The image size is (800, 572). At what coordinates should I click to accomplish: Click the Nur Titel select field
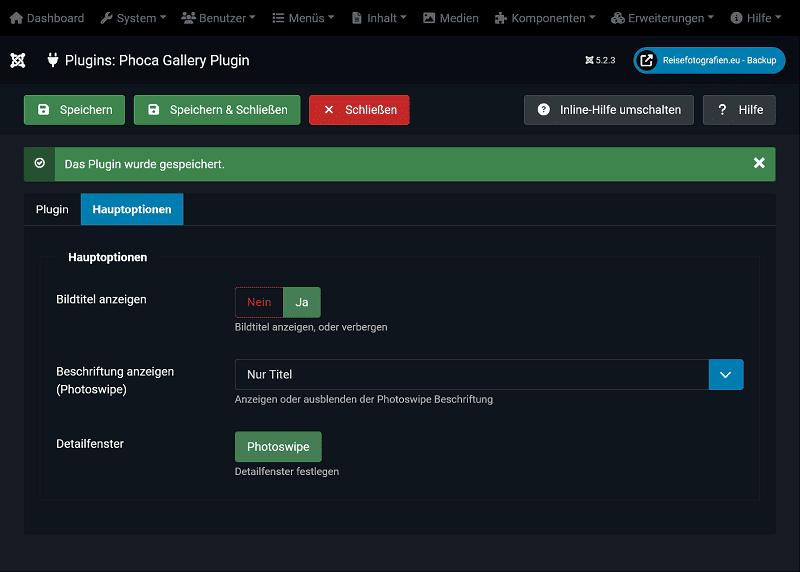(x=471, y=374)
